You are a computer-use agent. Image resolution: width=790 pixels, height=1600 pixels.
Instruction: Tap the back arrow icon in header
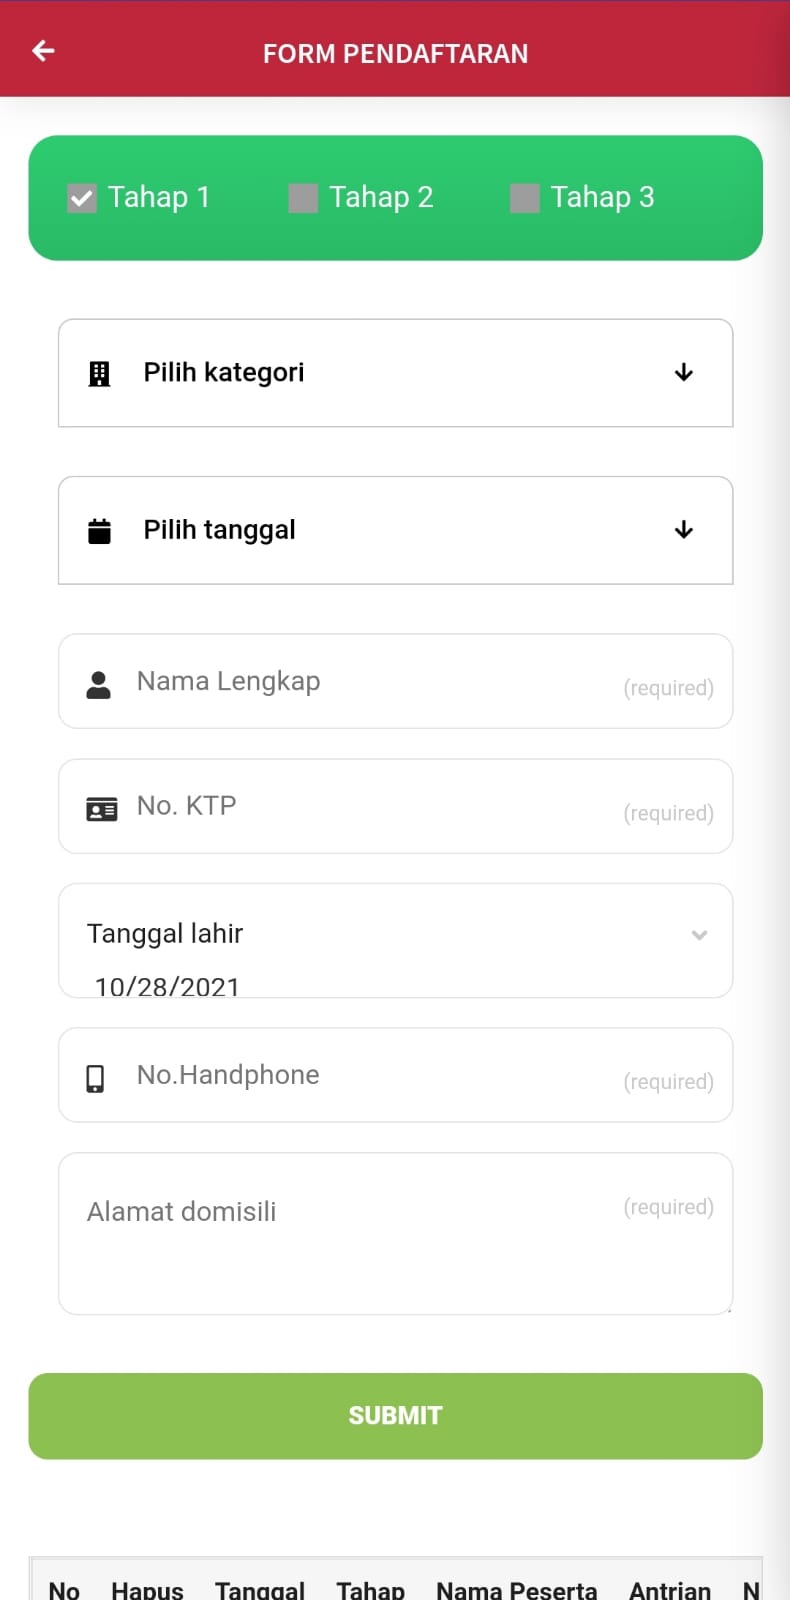[43, 51]
